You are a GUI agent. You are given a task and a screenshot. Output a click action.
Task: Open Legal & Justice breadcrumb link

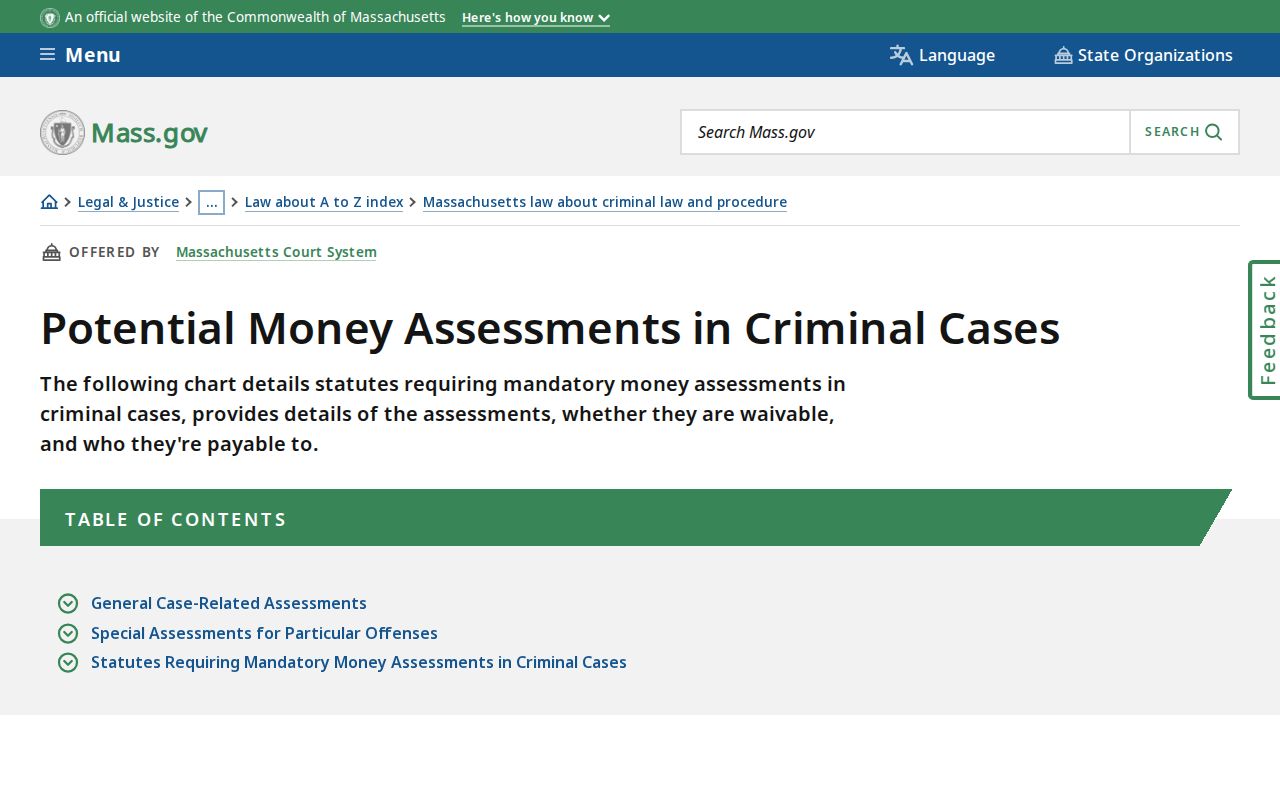click(128, 202)
